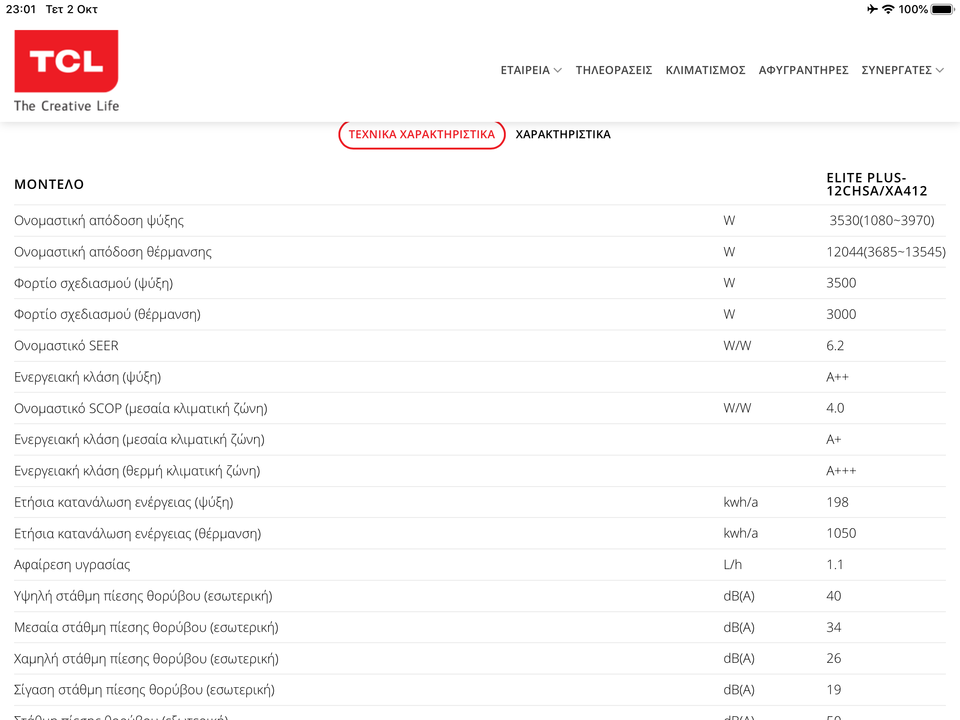Click Ετήσια κατανάλωση ενέργειας (θέρμανση) label
The width and height of the screenshot is (960, 720).
[x=138, y=534]
